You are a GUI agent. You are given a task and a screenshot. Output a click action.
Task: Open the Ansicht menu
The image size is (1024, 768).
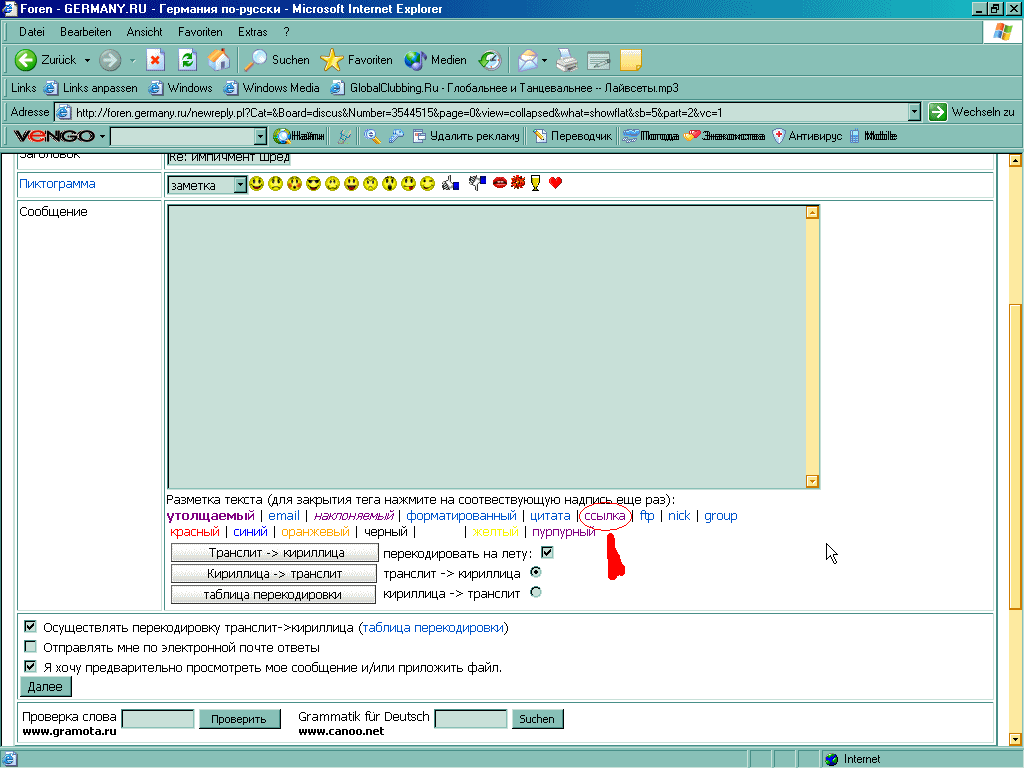[144, 32]
